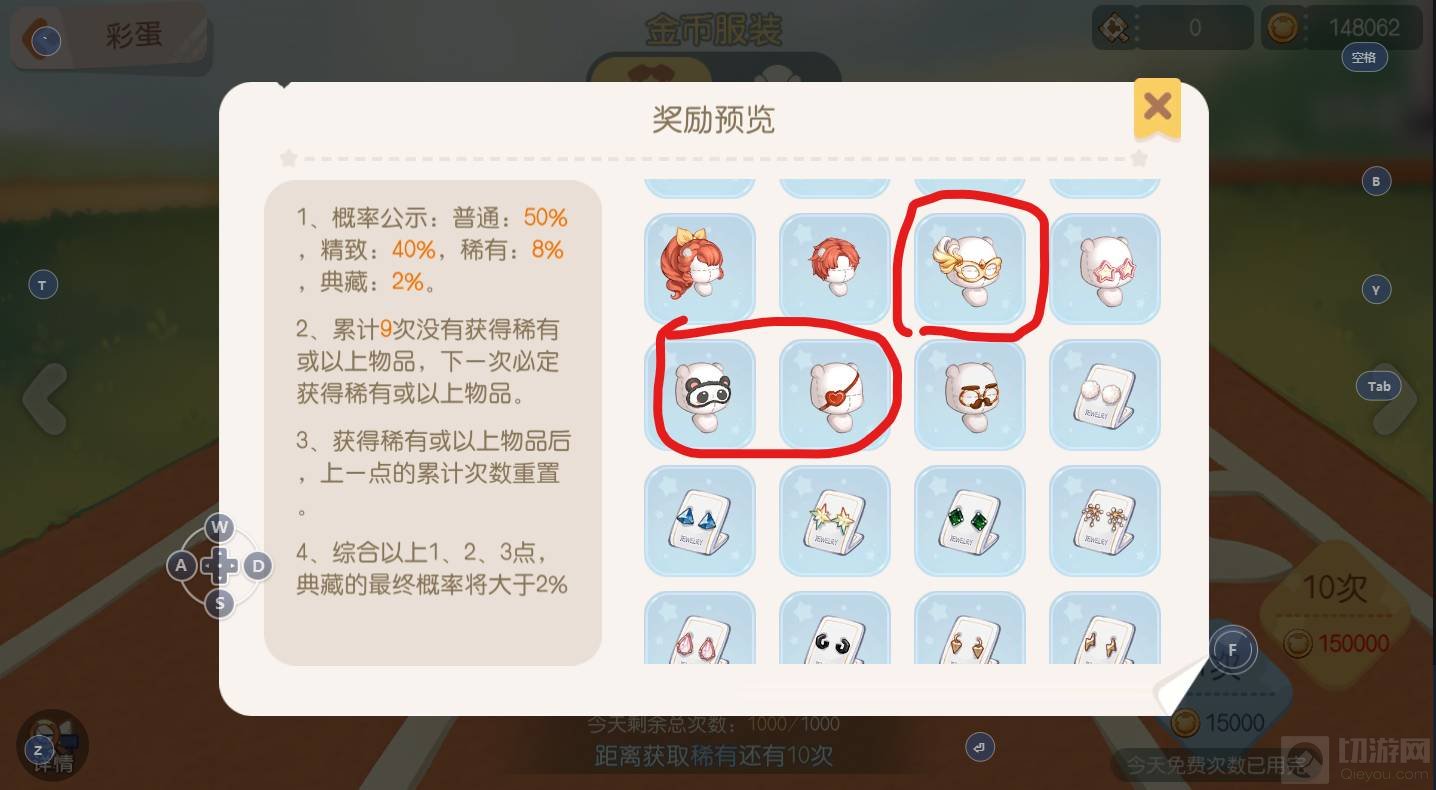Image resolution: width=1436 pixels, height=790 pixels.
Task: Choose the brown glasses with mustache item
Action: point(970,395)
